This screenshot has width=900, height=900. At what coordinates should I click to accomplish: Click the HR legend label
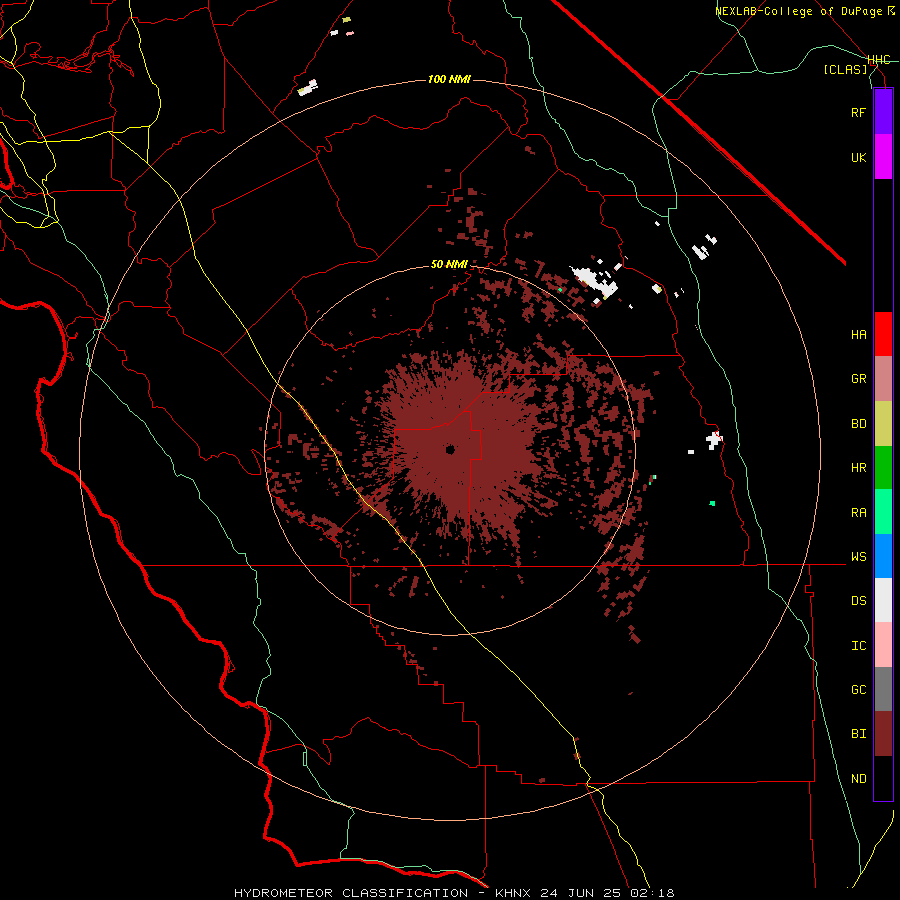(x=858, y=468)
